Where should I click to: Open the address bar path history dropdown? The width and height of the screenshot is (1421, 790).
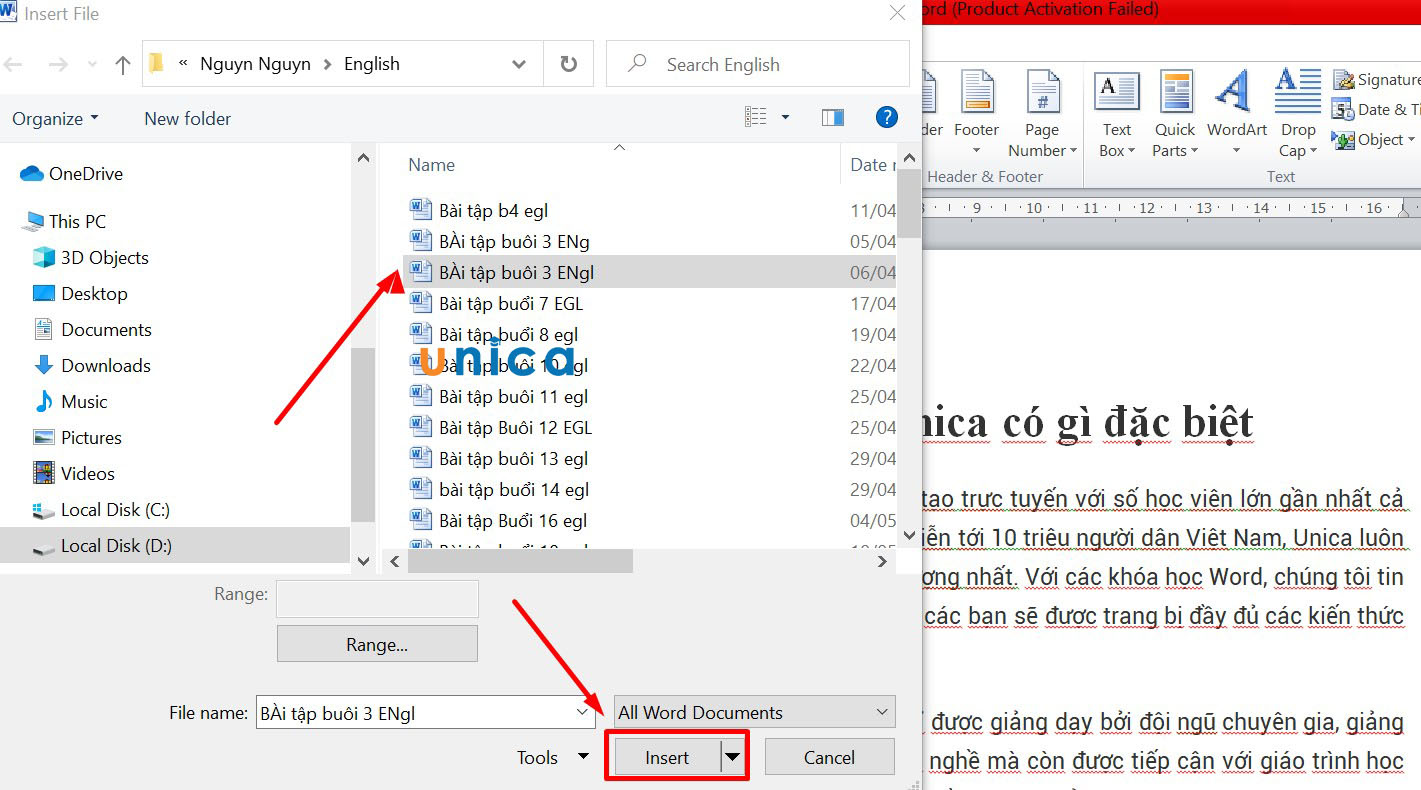click(x=519, y=64)
